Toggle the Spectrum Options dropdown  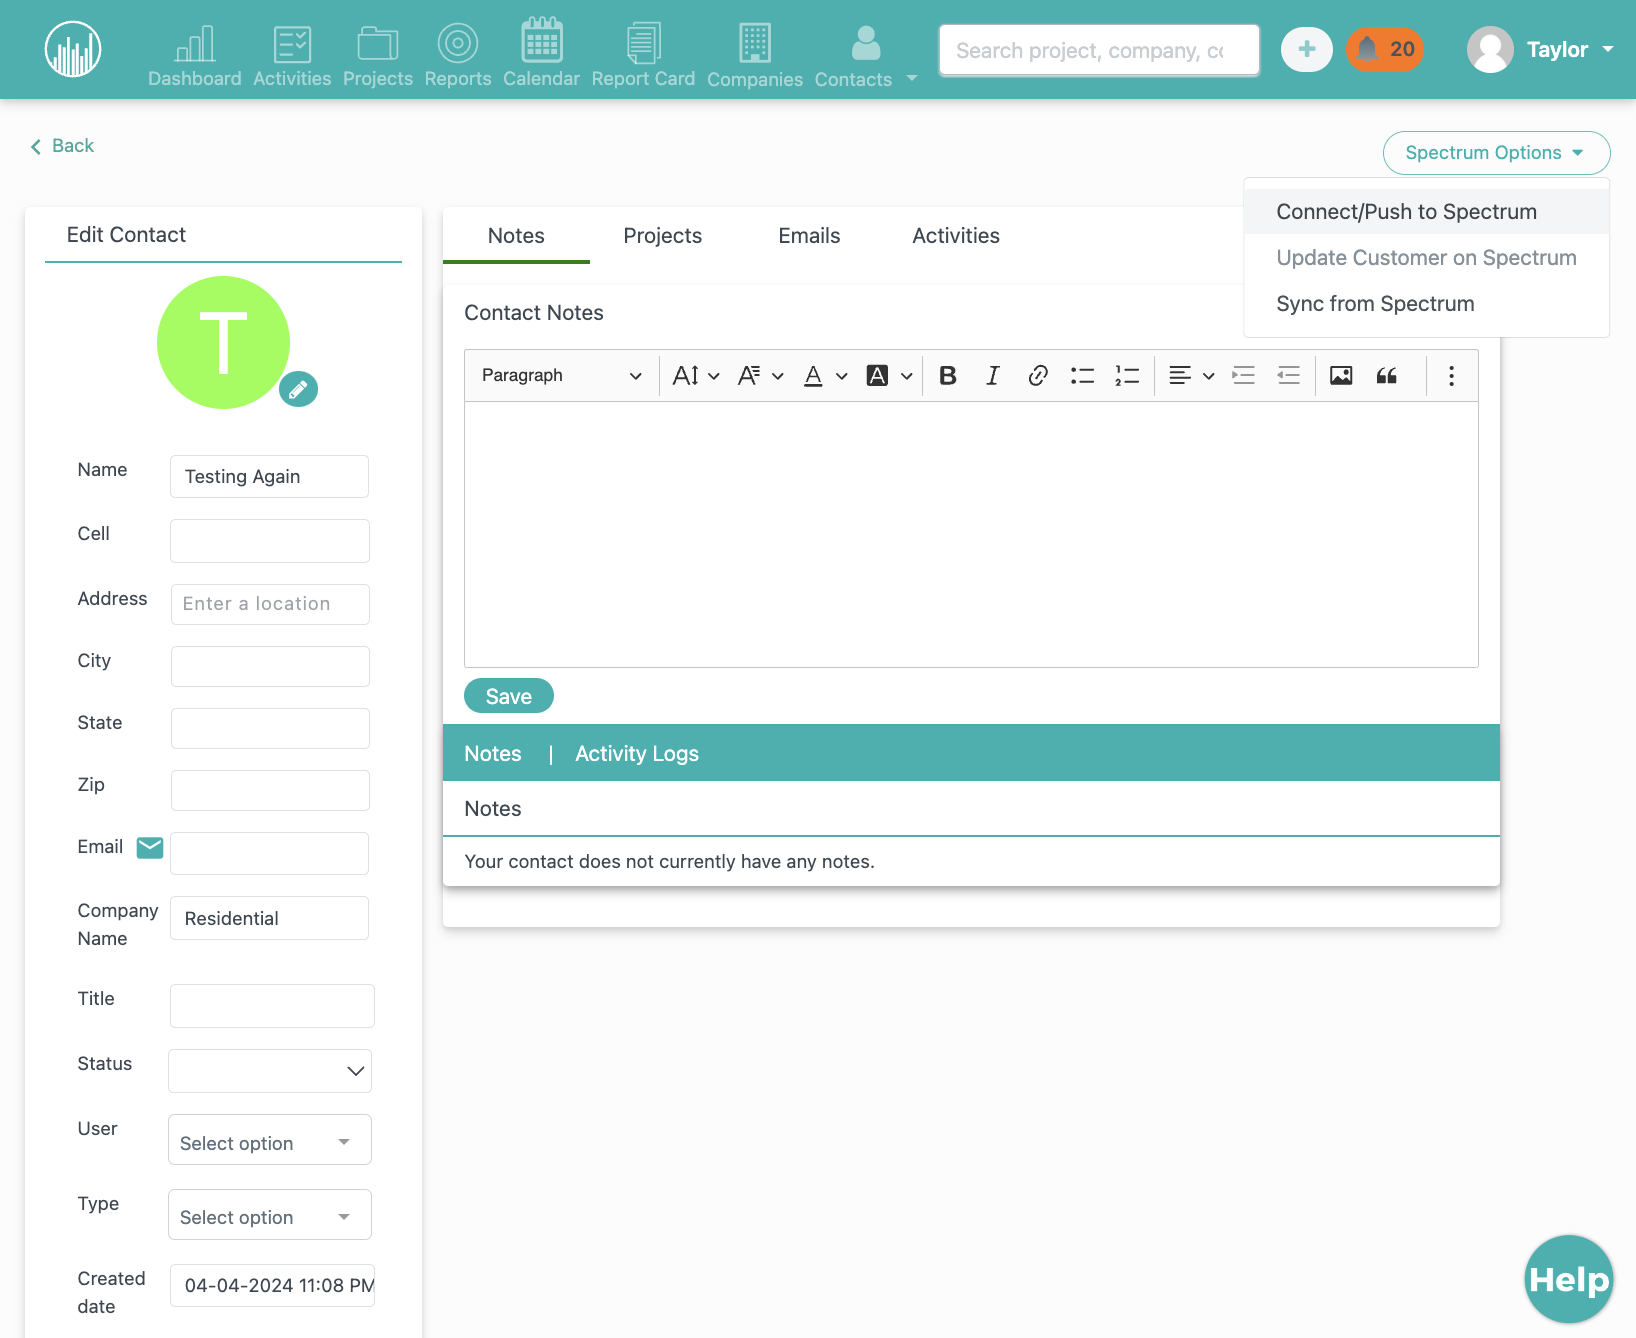pos(1496,153)
